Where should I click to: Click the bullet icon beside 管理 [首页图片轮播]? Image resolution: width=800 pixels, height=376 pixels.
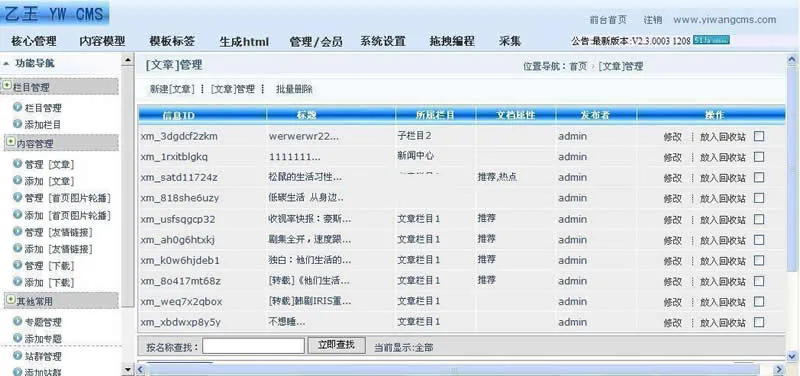tap(18, 198)
